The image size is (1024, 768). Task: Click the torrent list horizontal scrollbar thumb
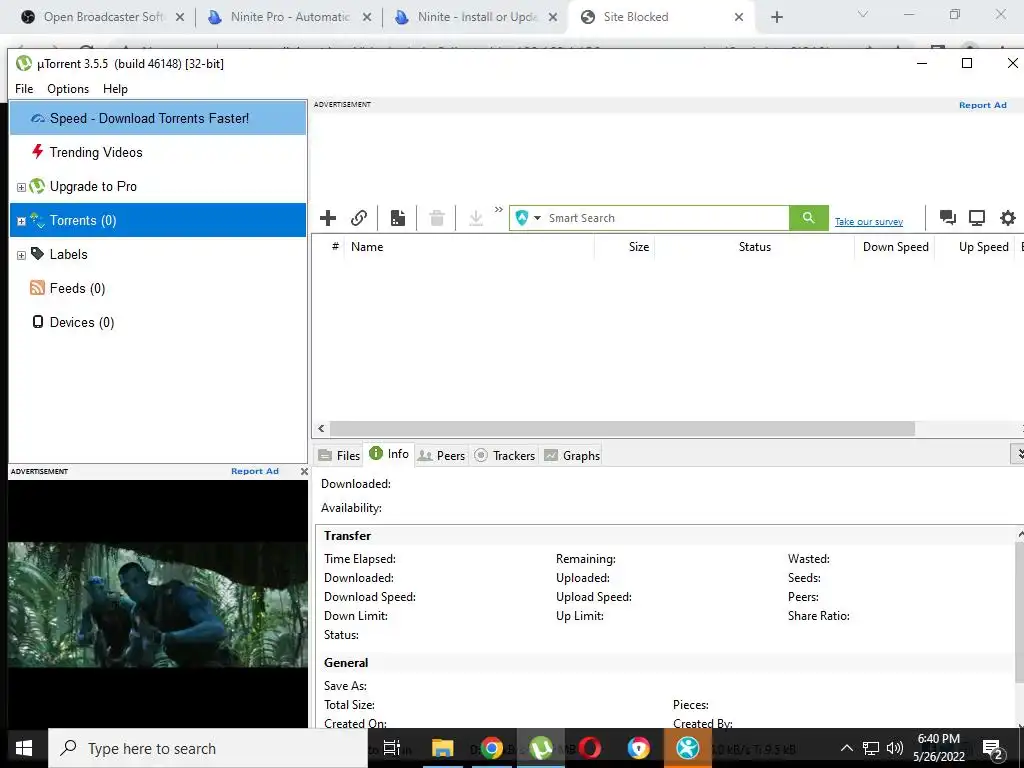point(622,428)
